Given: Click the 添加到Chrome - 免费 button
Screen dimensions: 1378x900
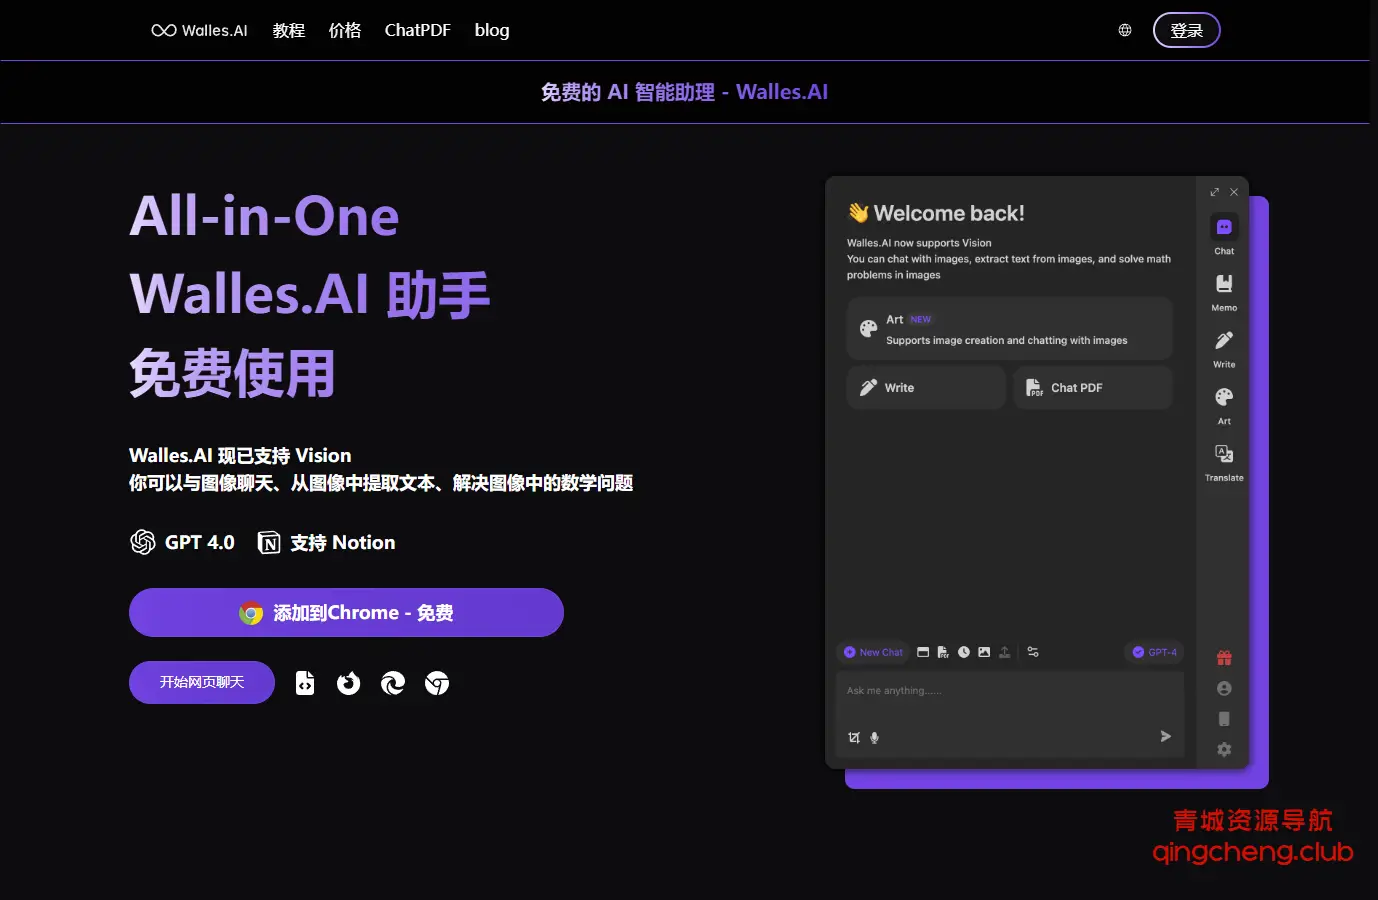Looking at the screenshot, I should coord(346,613).
